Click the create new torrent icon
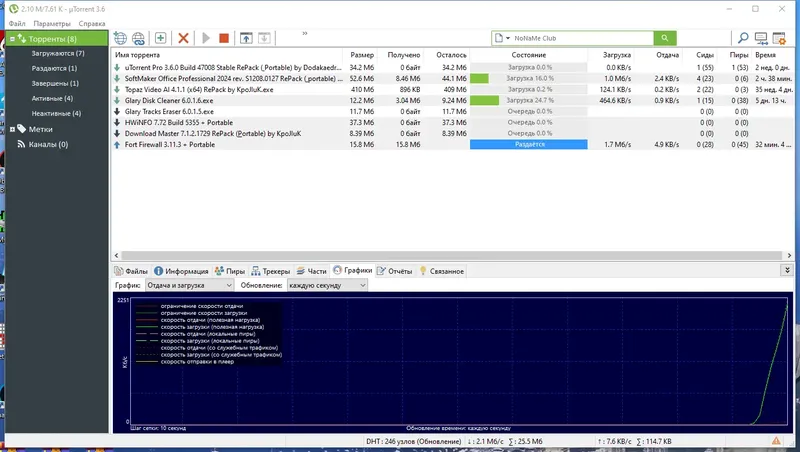800x452 pixels. (160, 38)
